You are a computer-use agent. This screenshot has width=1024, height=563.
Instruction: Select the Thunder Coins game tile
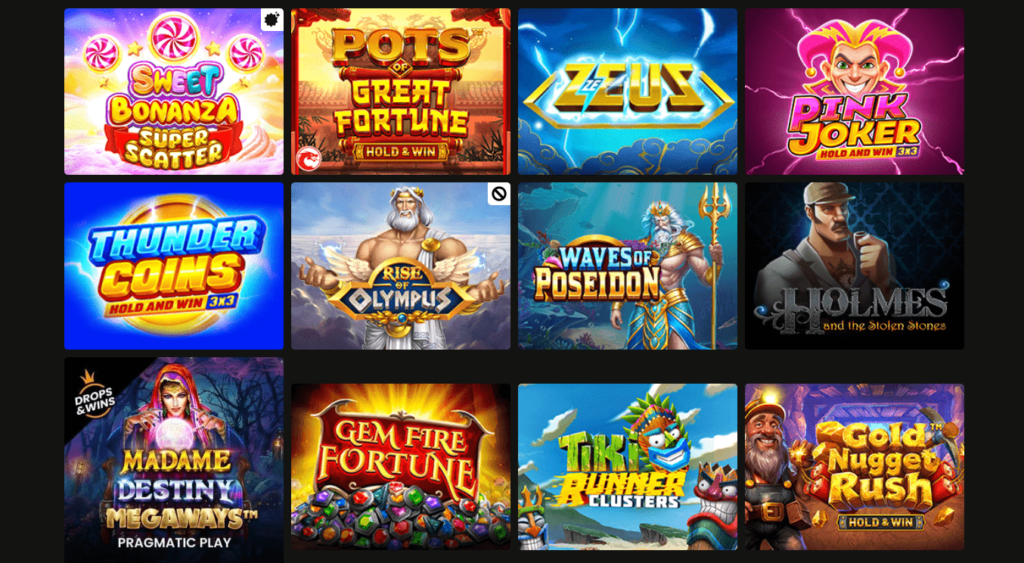174,266
